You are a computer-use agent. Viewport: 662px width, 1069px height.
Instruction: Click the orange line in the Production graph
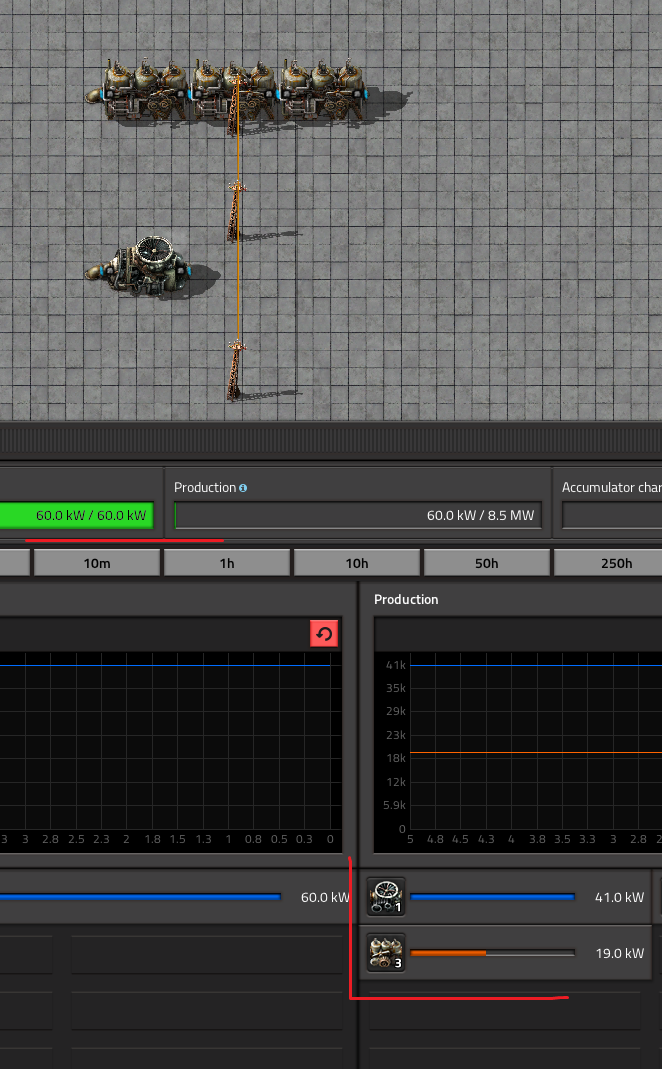click(x=536, y=753)
